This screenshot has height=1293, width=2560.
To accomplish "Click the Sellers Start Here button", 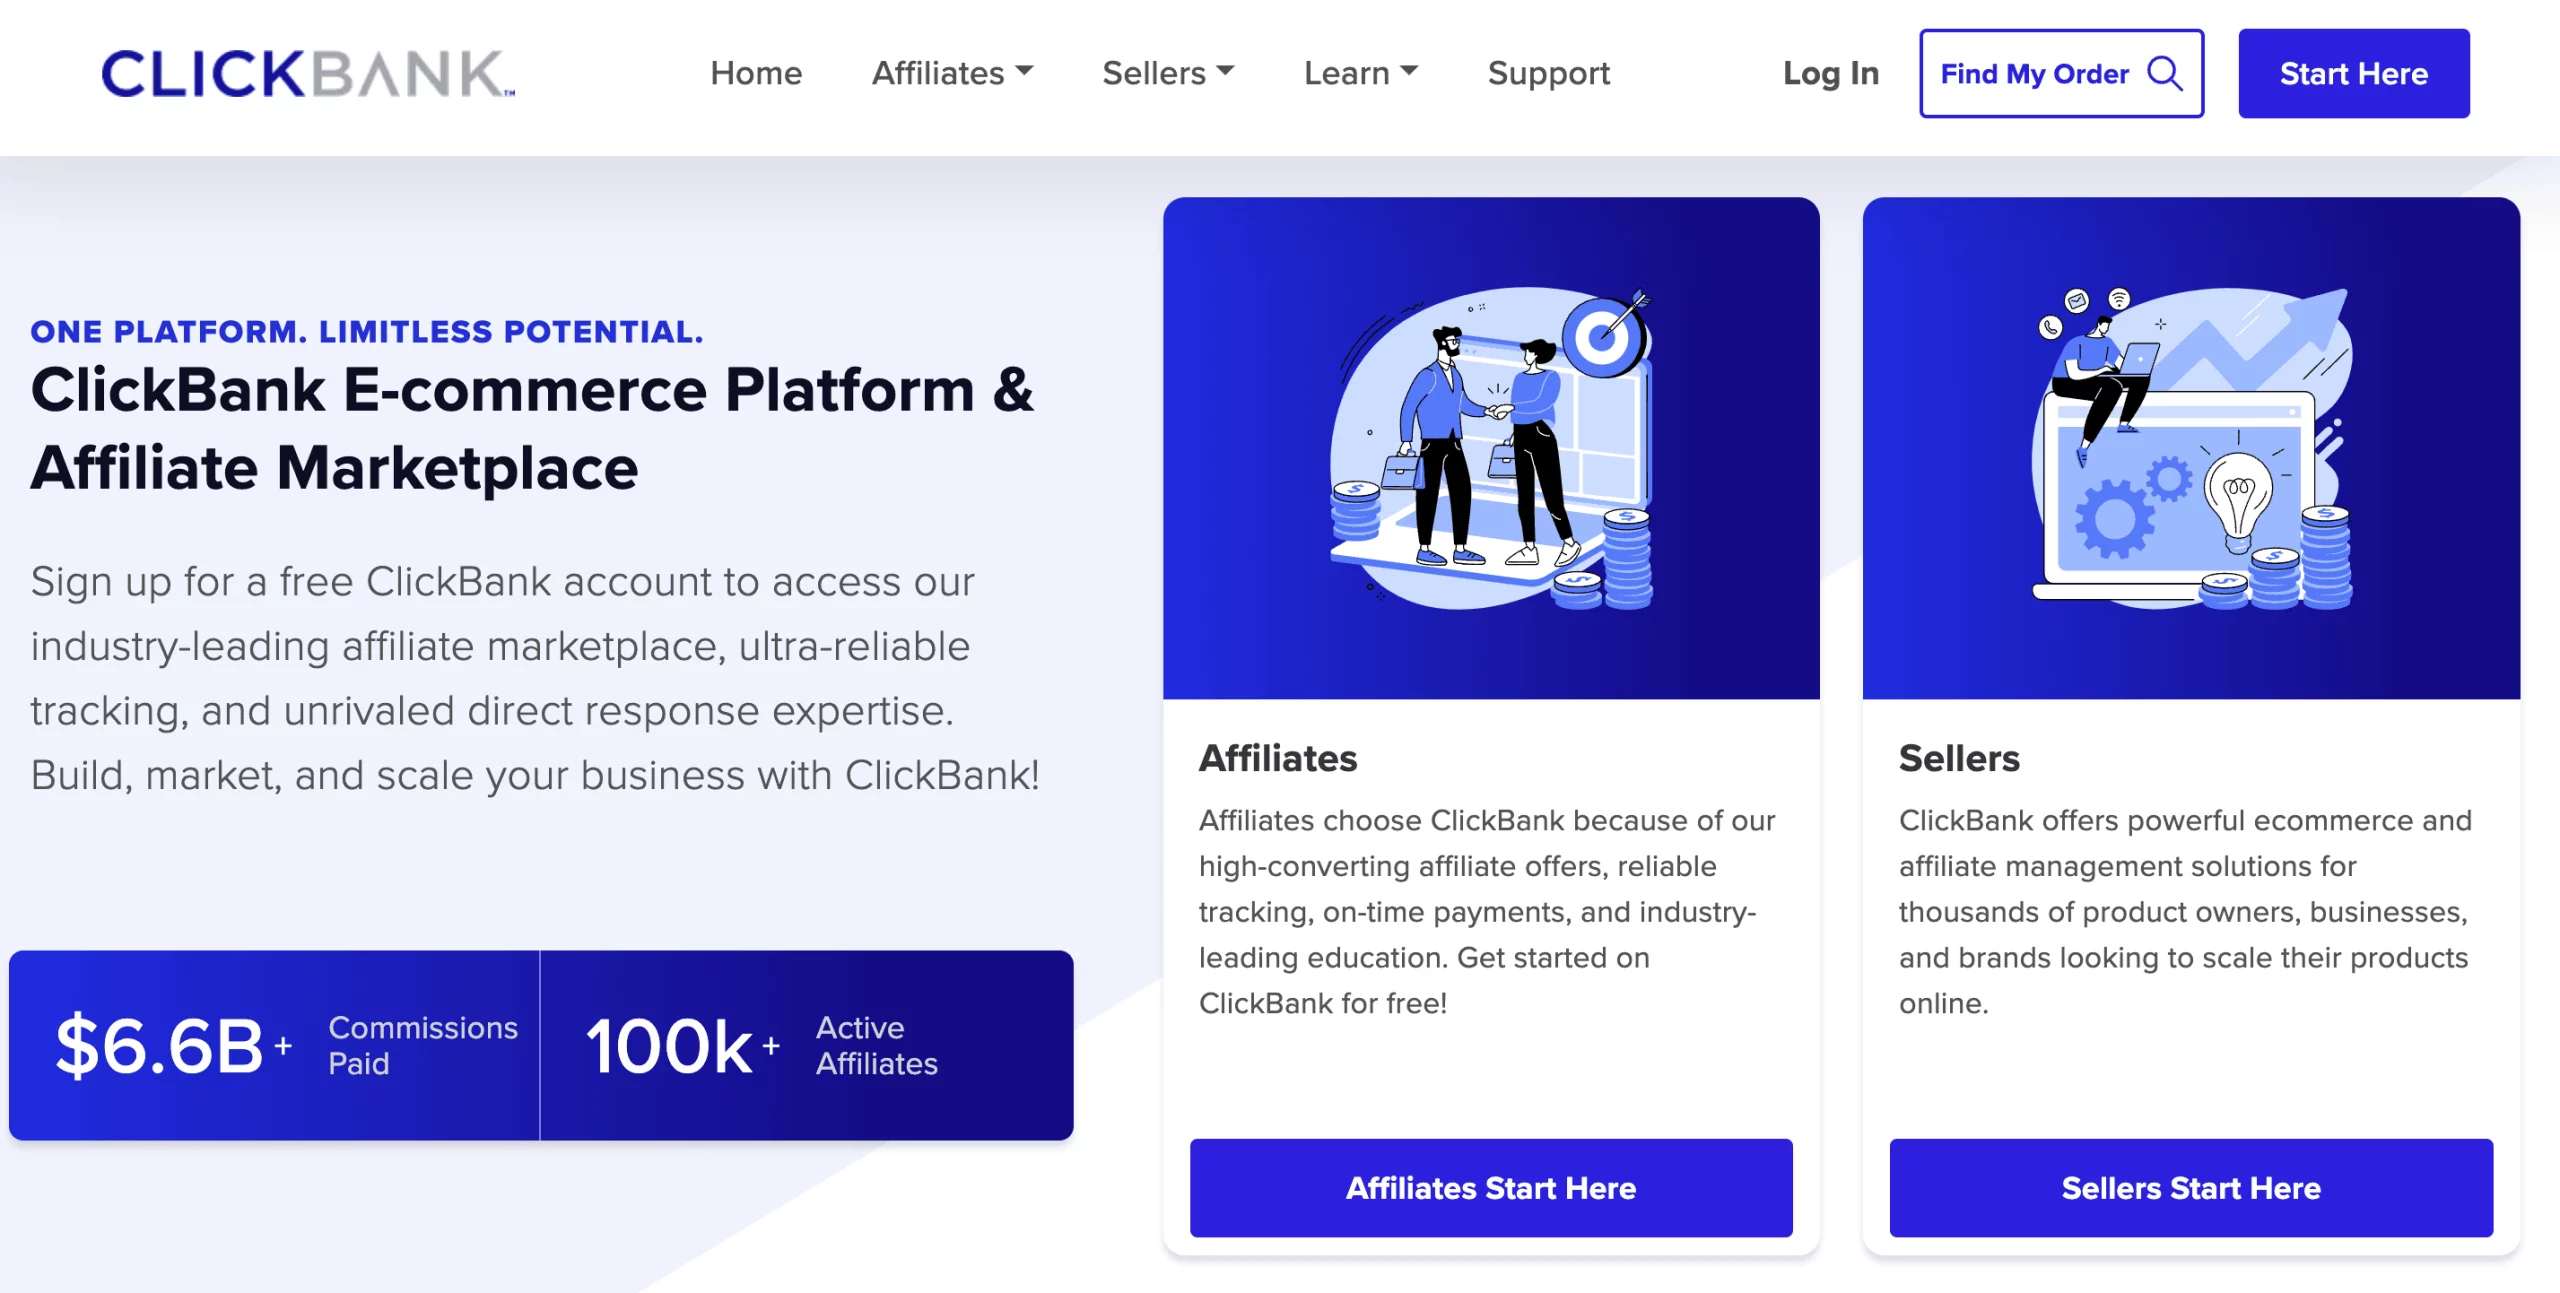I will [2191, 1188].
